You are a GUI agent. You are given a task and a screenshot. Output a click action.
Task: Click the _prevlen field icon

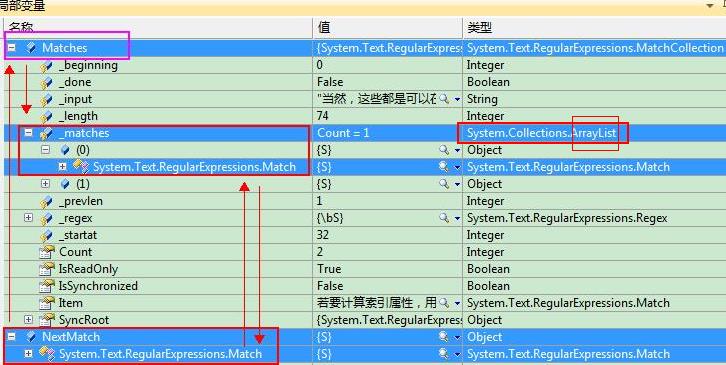(x=47, y=201)
